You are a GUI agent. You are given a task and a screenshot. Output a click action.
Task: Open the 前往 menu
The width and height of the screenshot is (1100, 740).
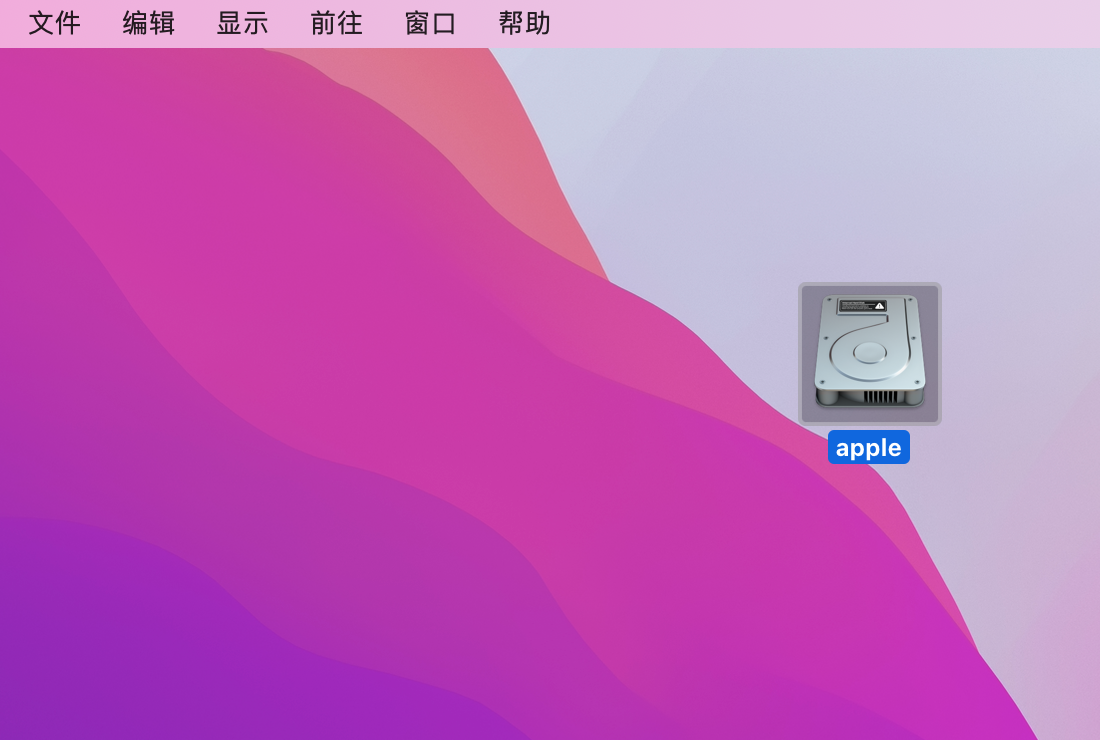click(337, 23)
